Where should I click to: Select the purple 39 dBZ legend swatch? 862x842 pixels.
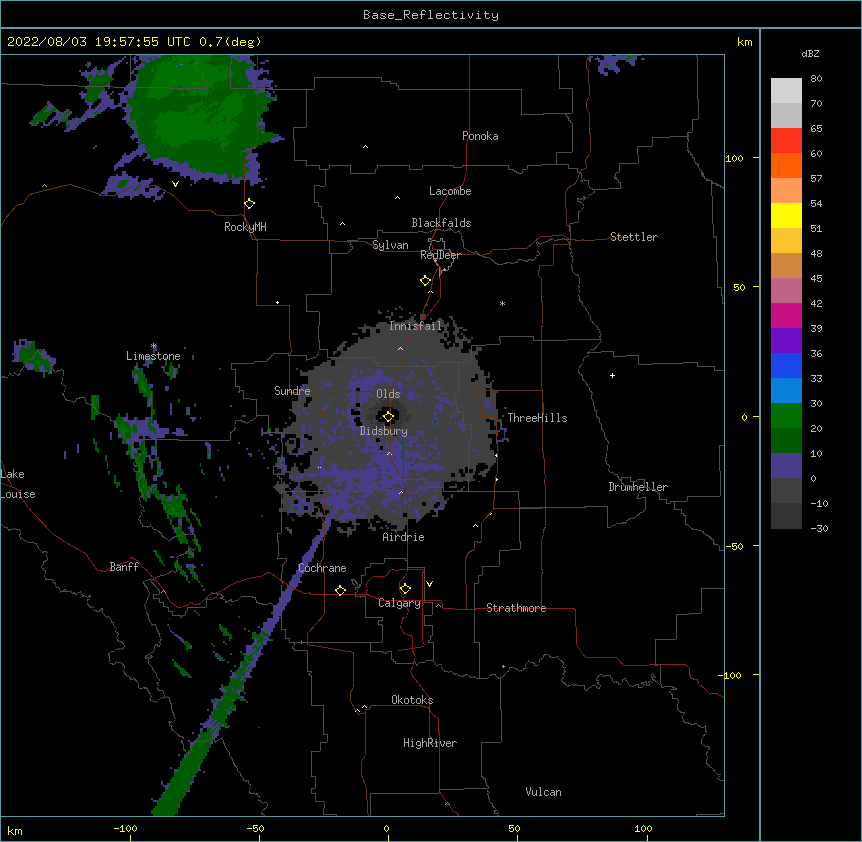[x=786, y=341]
